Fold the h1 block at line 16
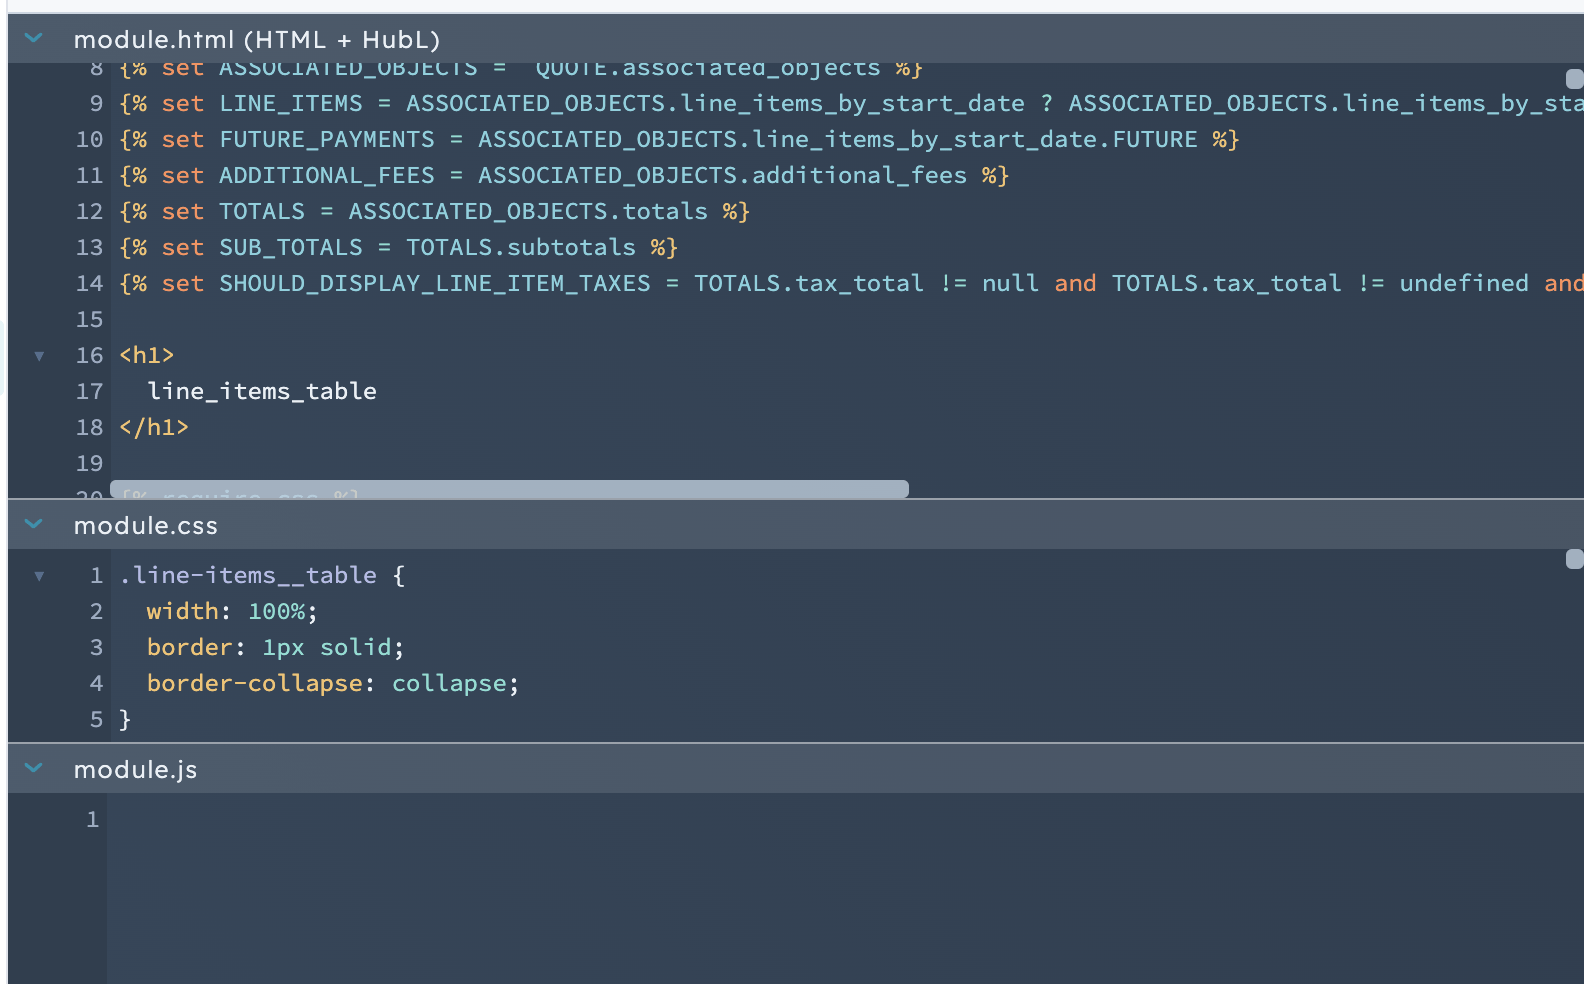The height and width of the screenshot is (984, 1584). pos(39,356)
